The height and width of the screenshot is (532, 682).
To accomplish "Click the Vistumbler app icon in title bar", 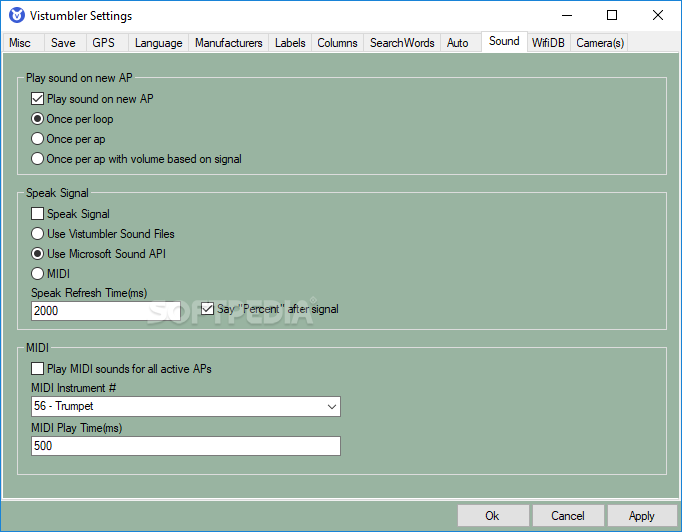I will [17, 15].
